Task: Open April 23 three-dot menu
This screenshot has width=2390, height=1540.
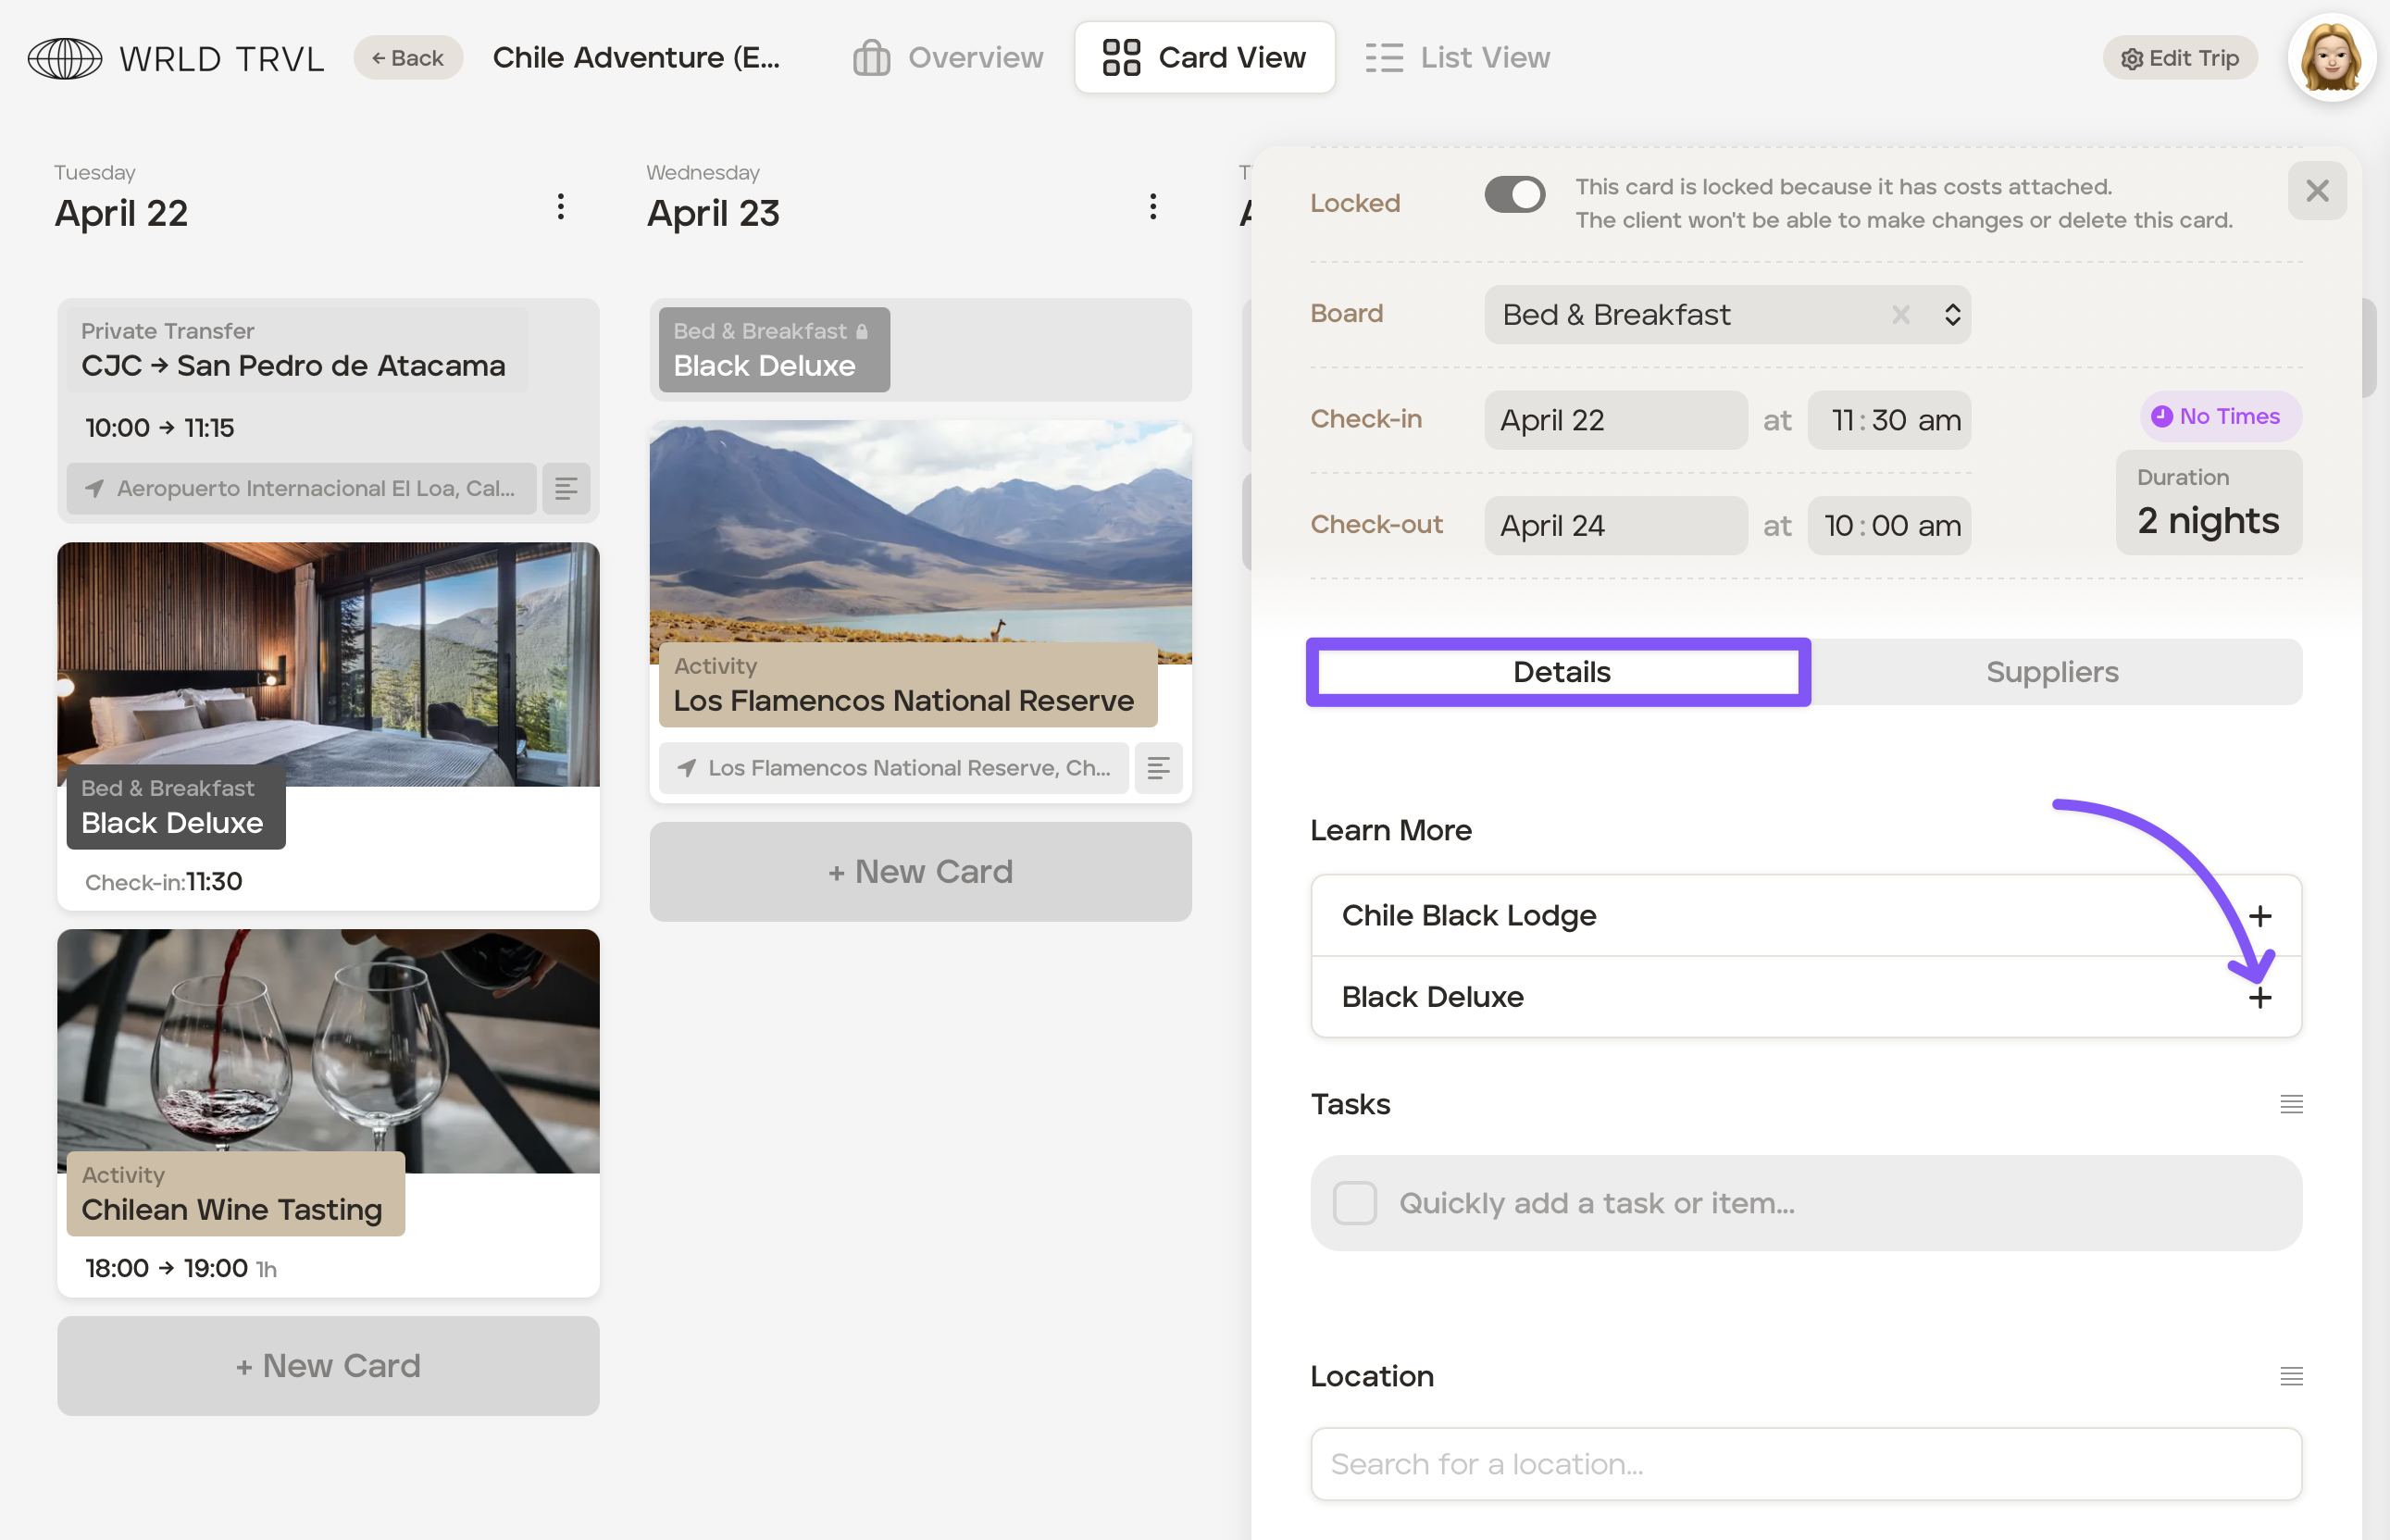Action: click(x=1153, y=207)
